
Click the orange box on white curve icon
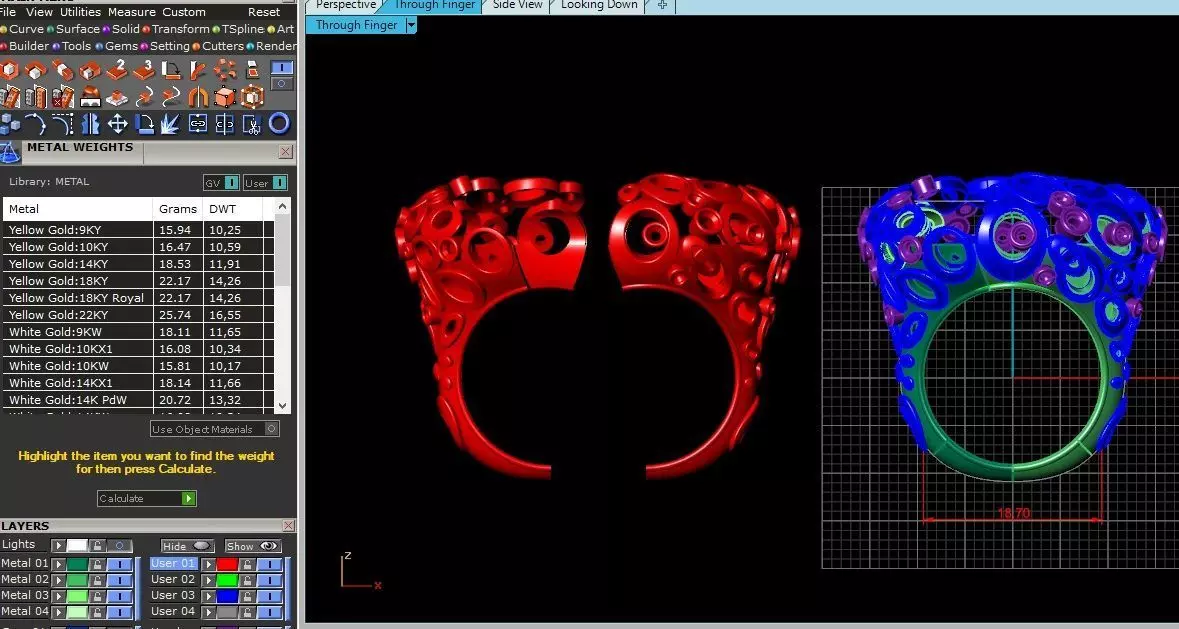[x=144, y=96]
